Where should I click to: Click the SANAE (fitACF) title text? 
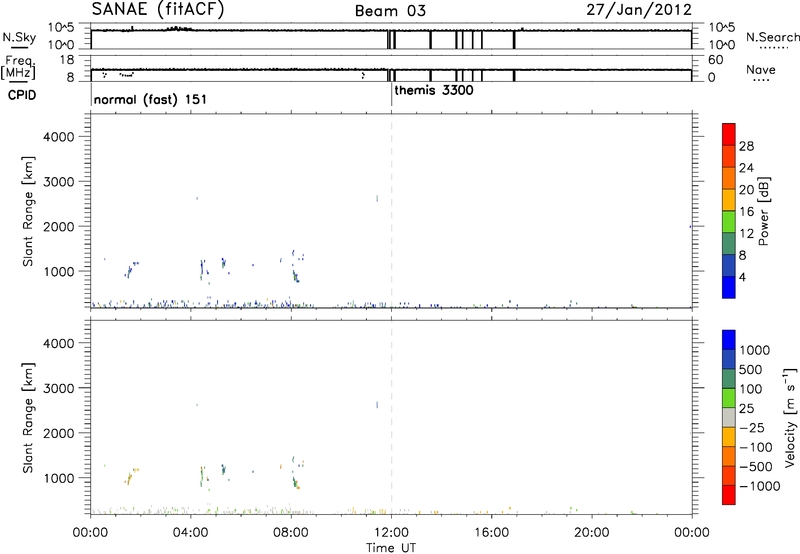tap(158, 10)
